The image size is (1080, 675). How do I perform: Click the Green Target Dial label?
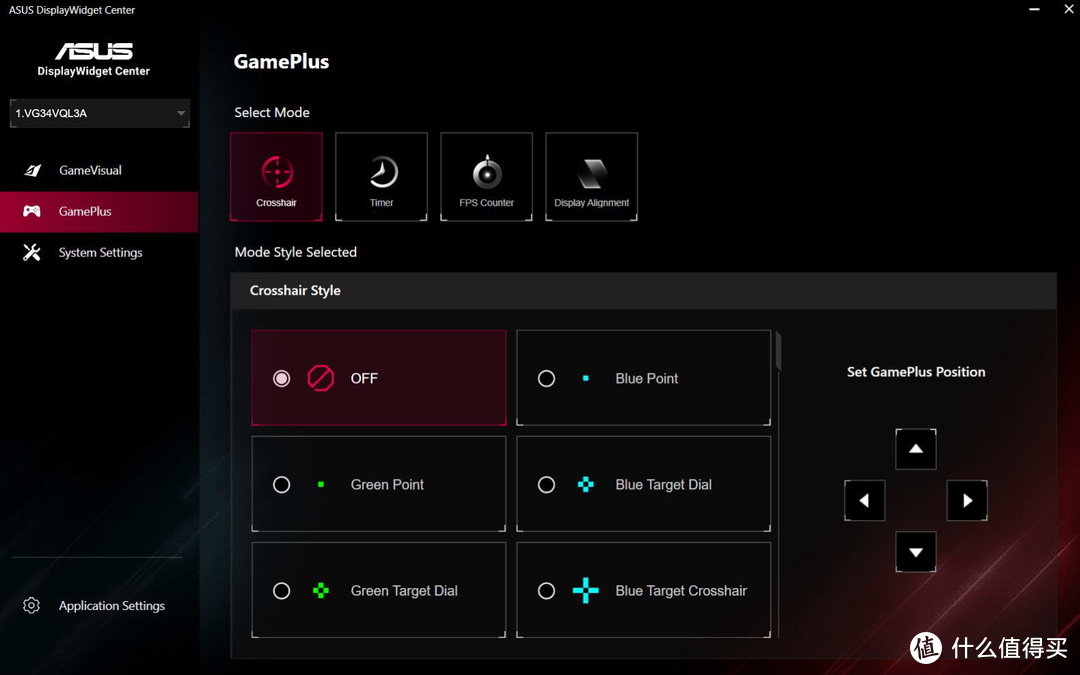tap(404, 590)
